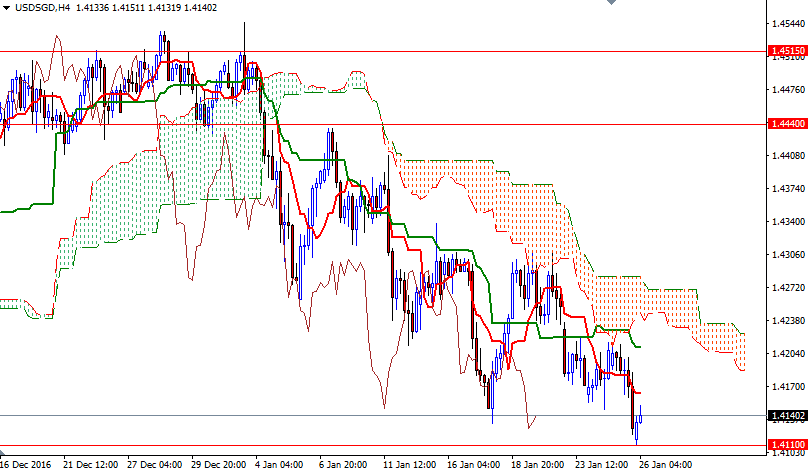Viewport: 808px width, 472px height.
Task: Click the dropdown triangle beside USDSGD,H4
Action: point(6,8)
